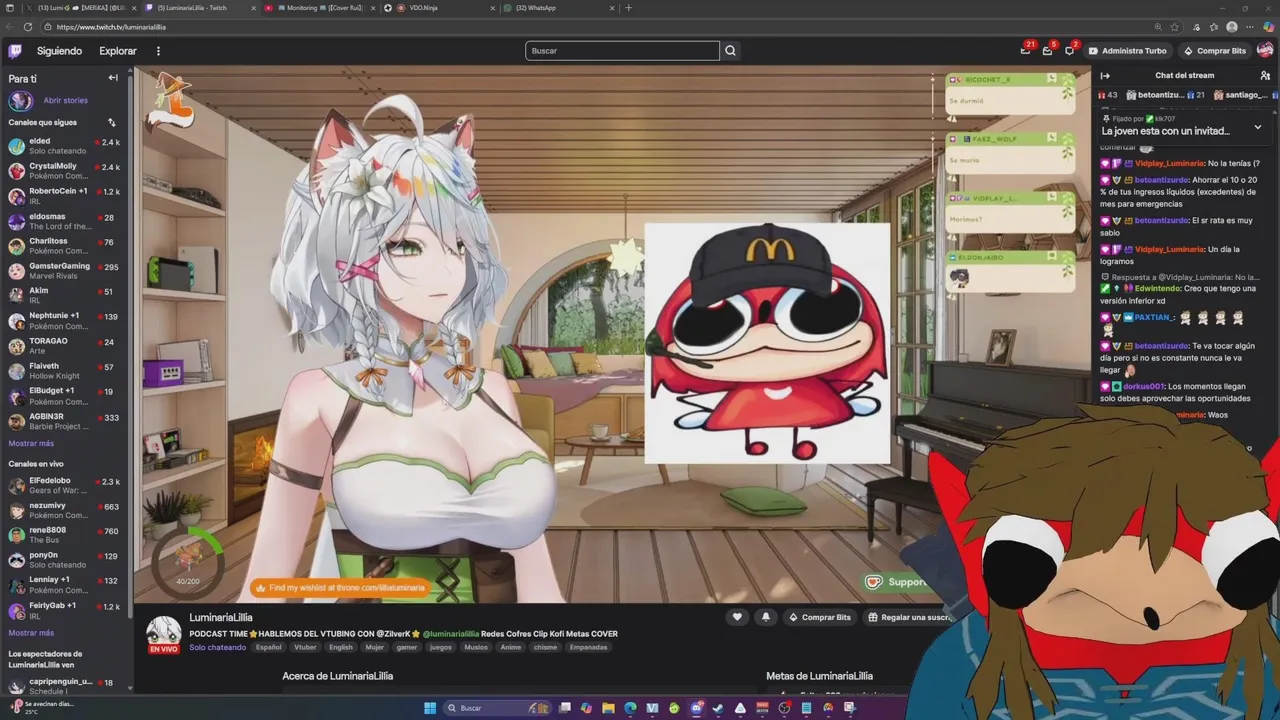
Task: Focus the Buscar search field on Twitch
Action: (x=622, y=51)
